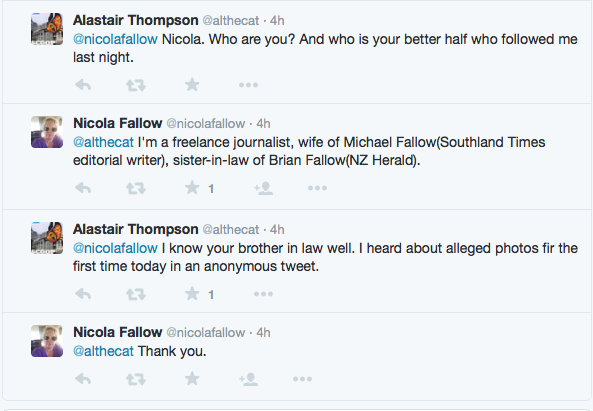Image resolution: width=593 pixels, height=411 pixels.
Task: Retweet Nicola's freelance journalist tweet
Action: click(136, 188)
